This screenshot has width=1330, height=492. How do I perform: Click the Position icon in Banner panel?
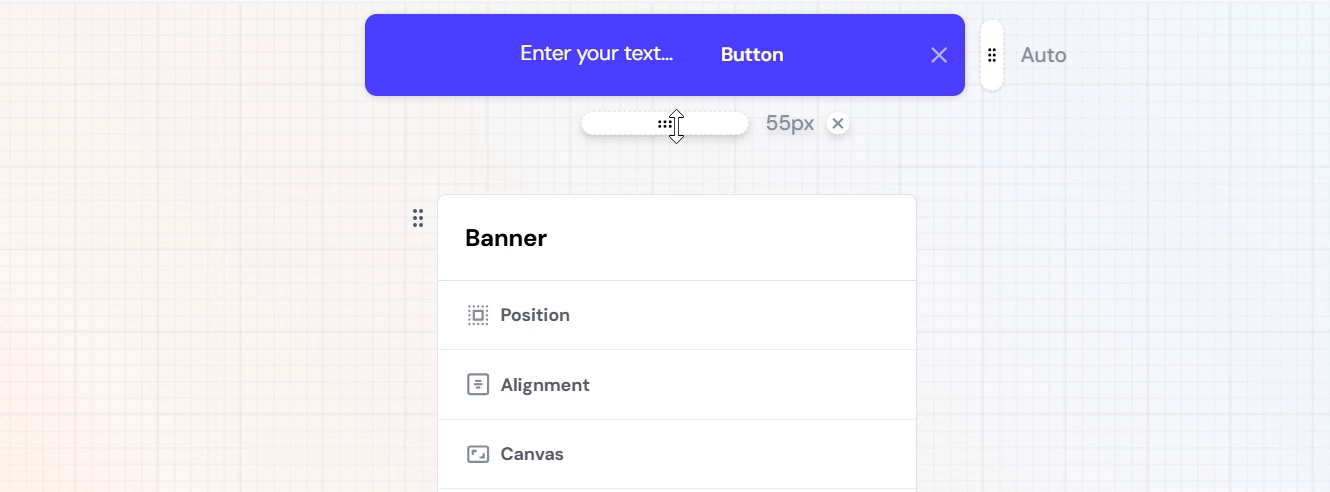click(478, 315)
